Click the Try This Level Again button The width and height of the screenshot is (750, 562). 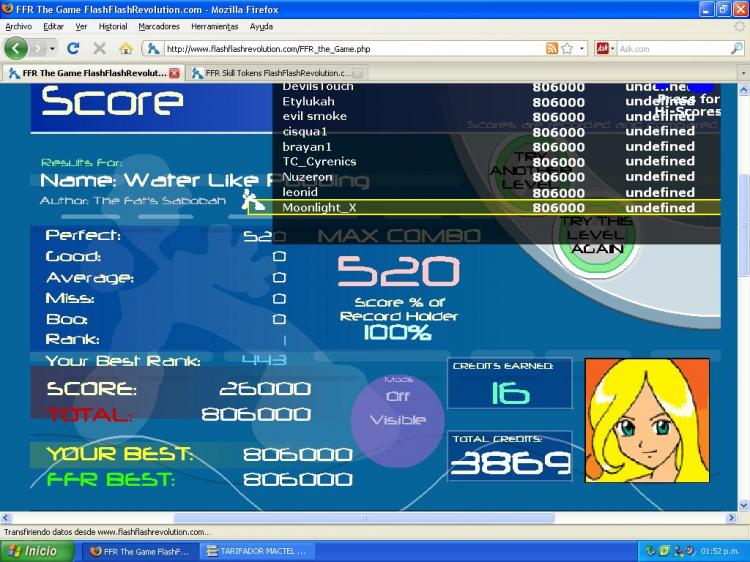tap(596, 236)
